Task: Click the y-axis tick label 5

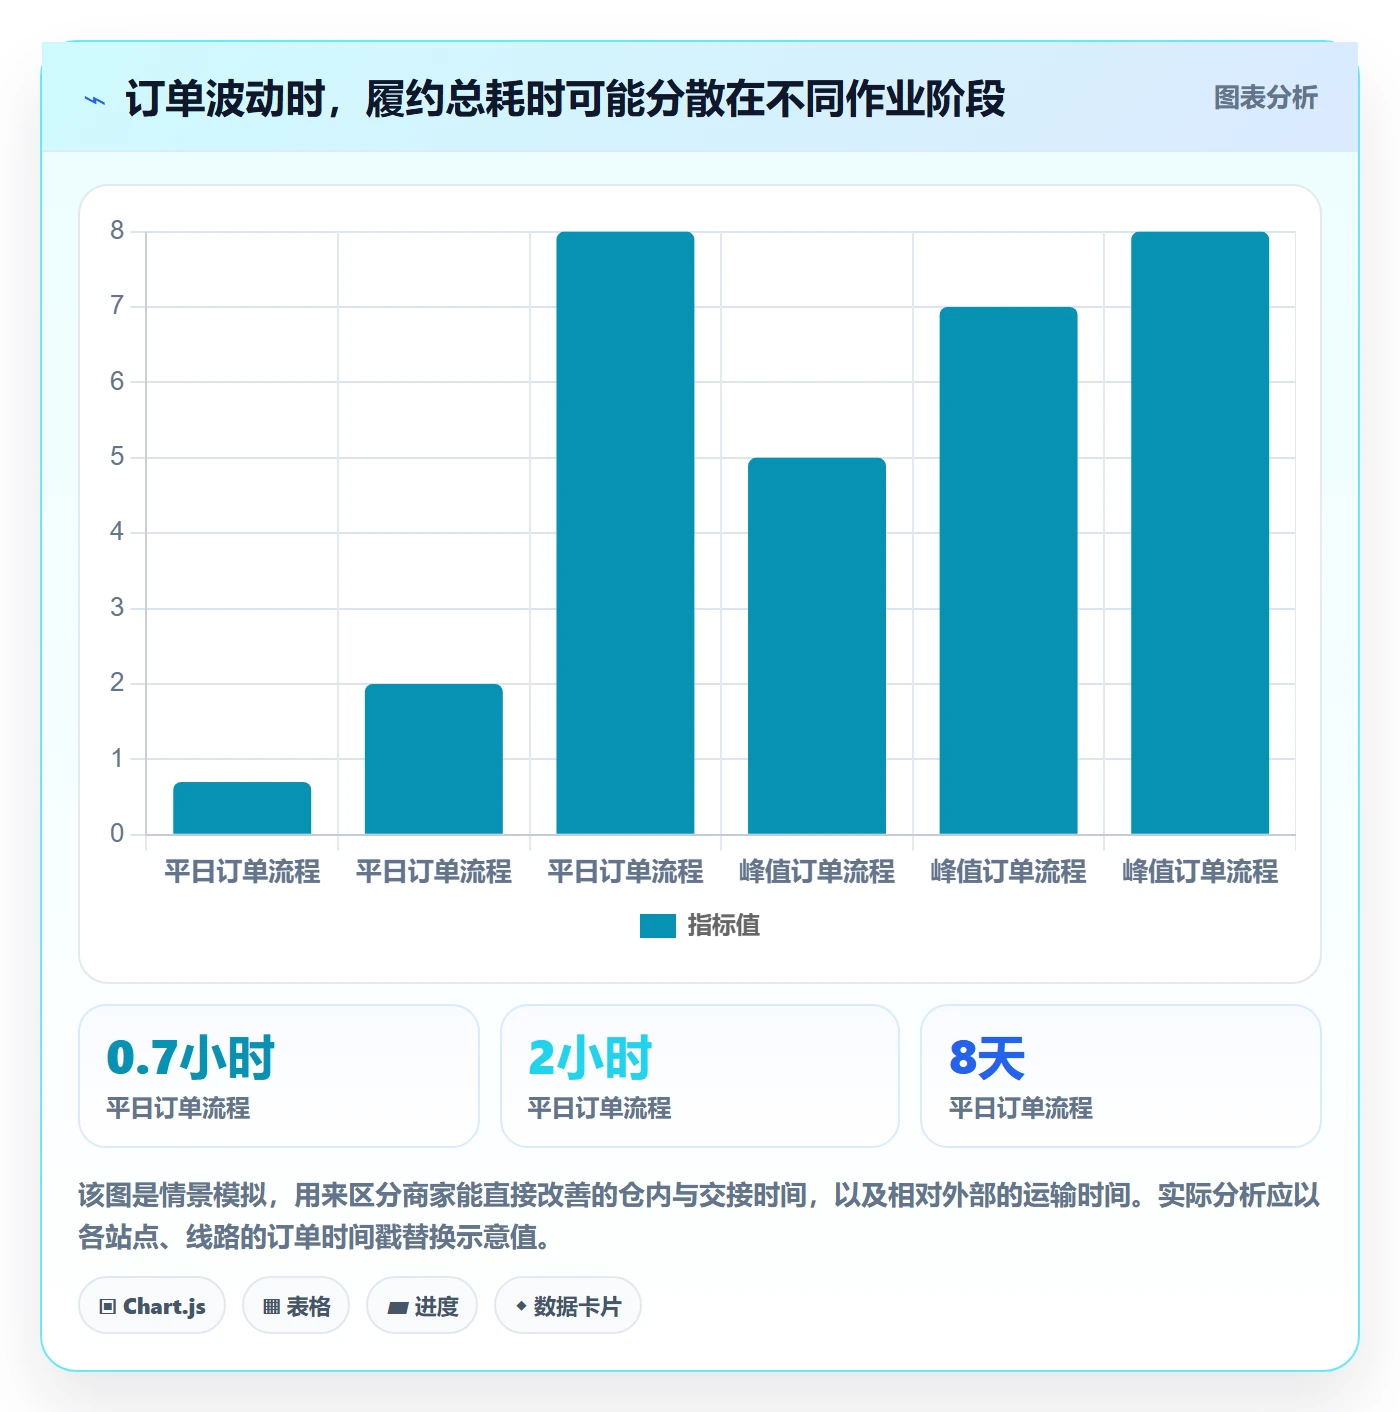Action: pos(117,457)
